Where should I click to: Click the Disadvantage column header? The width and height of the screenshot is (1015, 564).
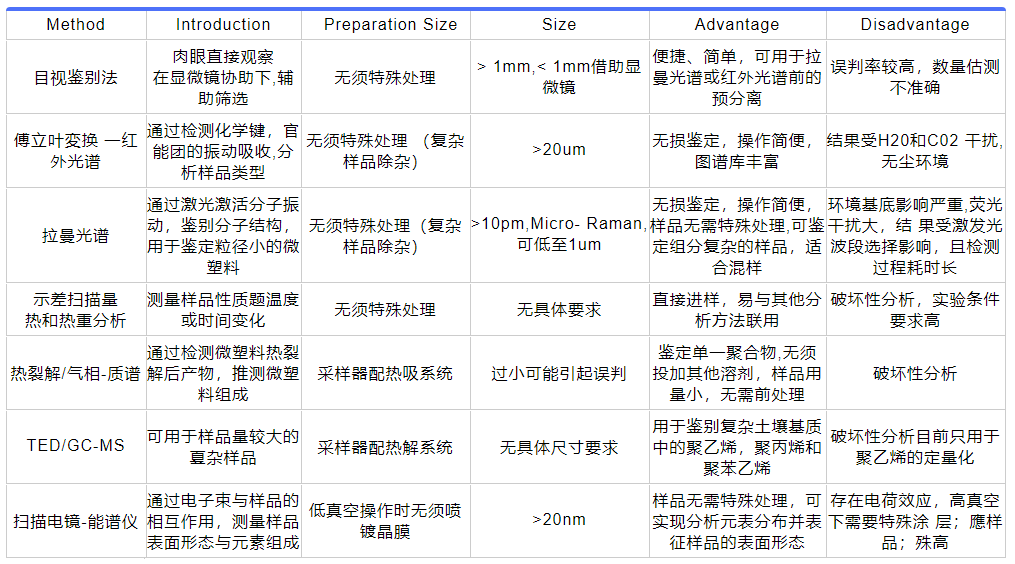click(x=915, y=24)
